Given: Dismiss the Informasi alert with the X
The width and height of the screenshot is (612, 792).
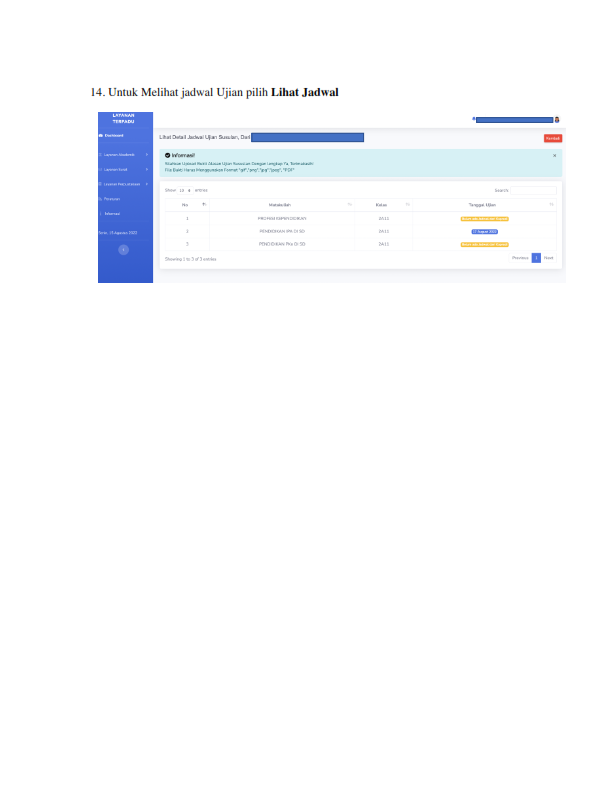Looking at the screenshot, I should tap(554, 156).
